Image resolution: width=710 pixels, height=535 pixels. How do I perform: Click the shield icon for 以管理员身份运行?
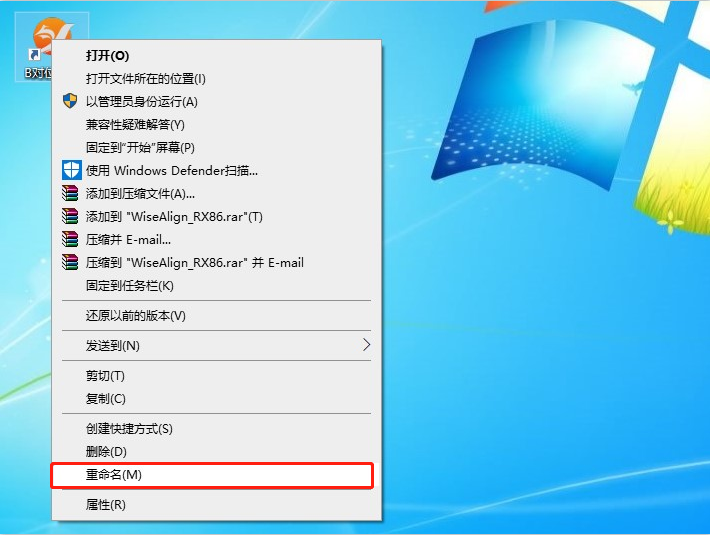coord(70,101)
